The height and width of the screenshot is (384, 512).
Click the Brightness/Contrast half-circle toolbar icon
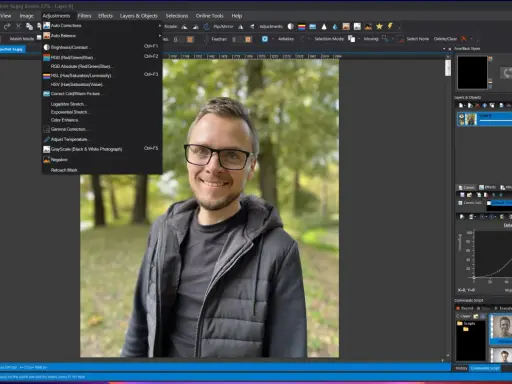pyautogui.click(x=291, y=26)
